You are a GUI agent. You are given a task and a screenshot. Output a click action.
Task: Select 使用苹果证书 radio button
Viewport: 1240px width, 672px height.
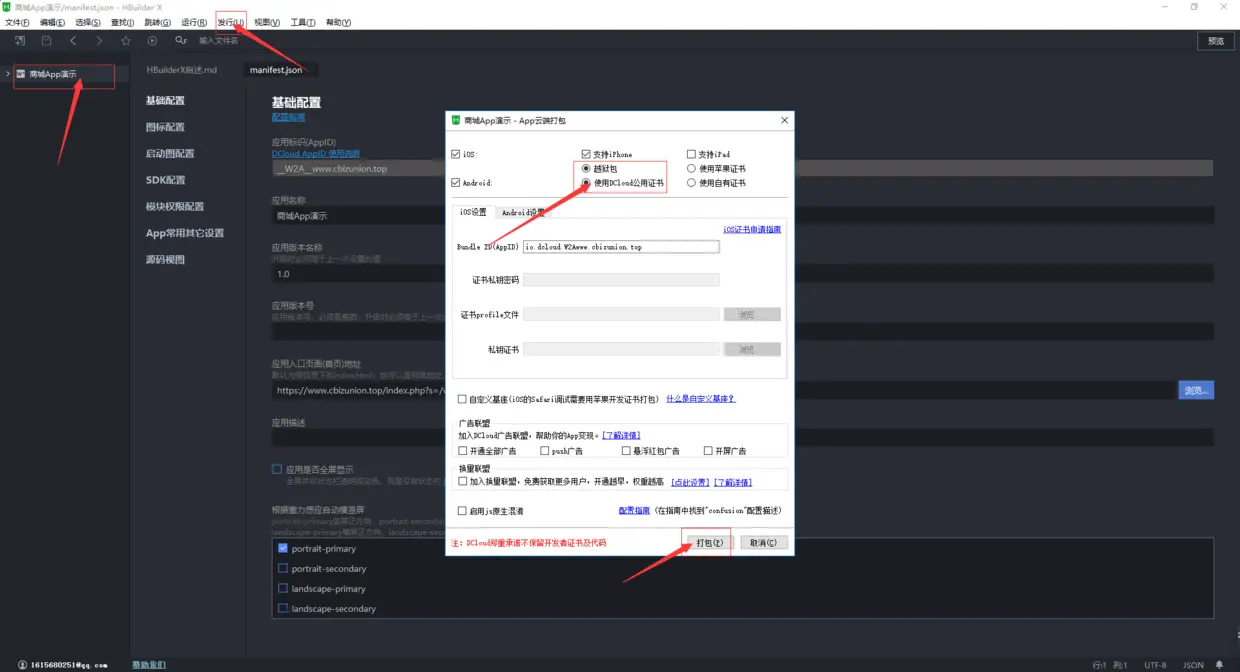[691, 169]
